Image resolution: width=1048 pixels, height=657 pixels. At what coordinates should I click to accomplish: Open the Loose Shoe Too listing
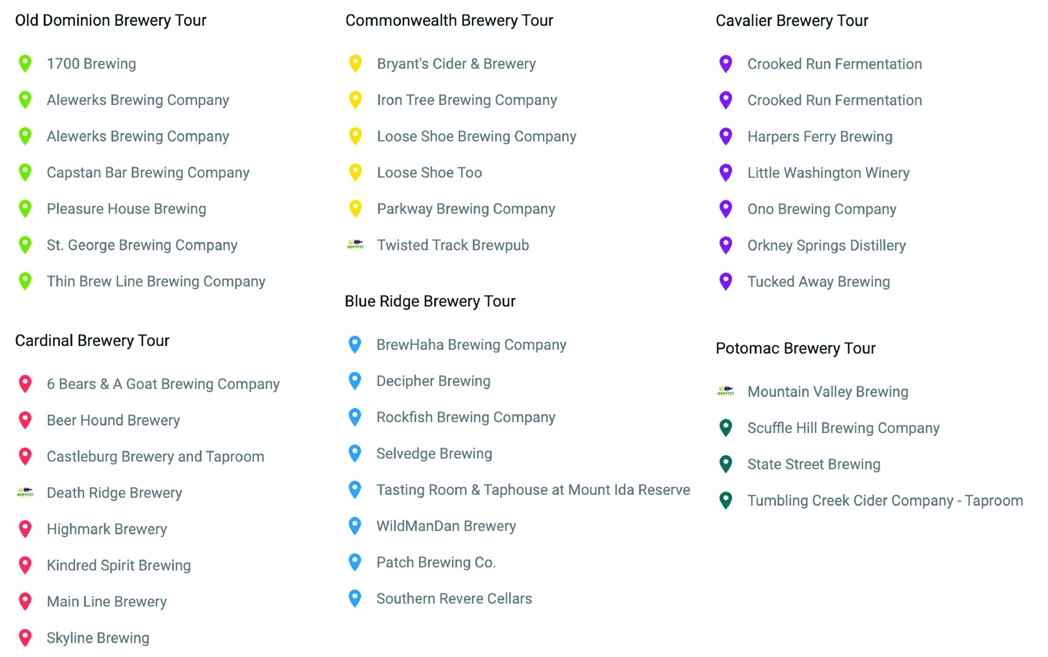point(429,172)
